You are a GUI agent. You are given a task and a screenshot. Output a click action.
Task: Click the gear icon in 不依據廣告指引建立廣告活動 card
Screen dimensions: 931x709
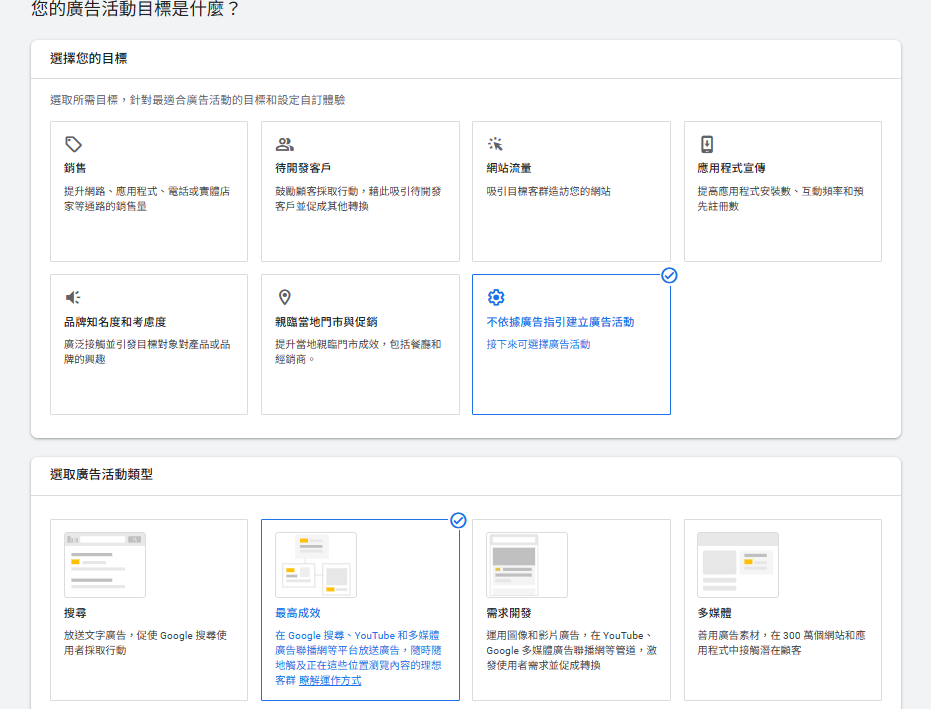(496, 297)
